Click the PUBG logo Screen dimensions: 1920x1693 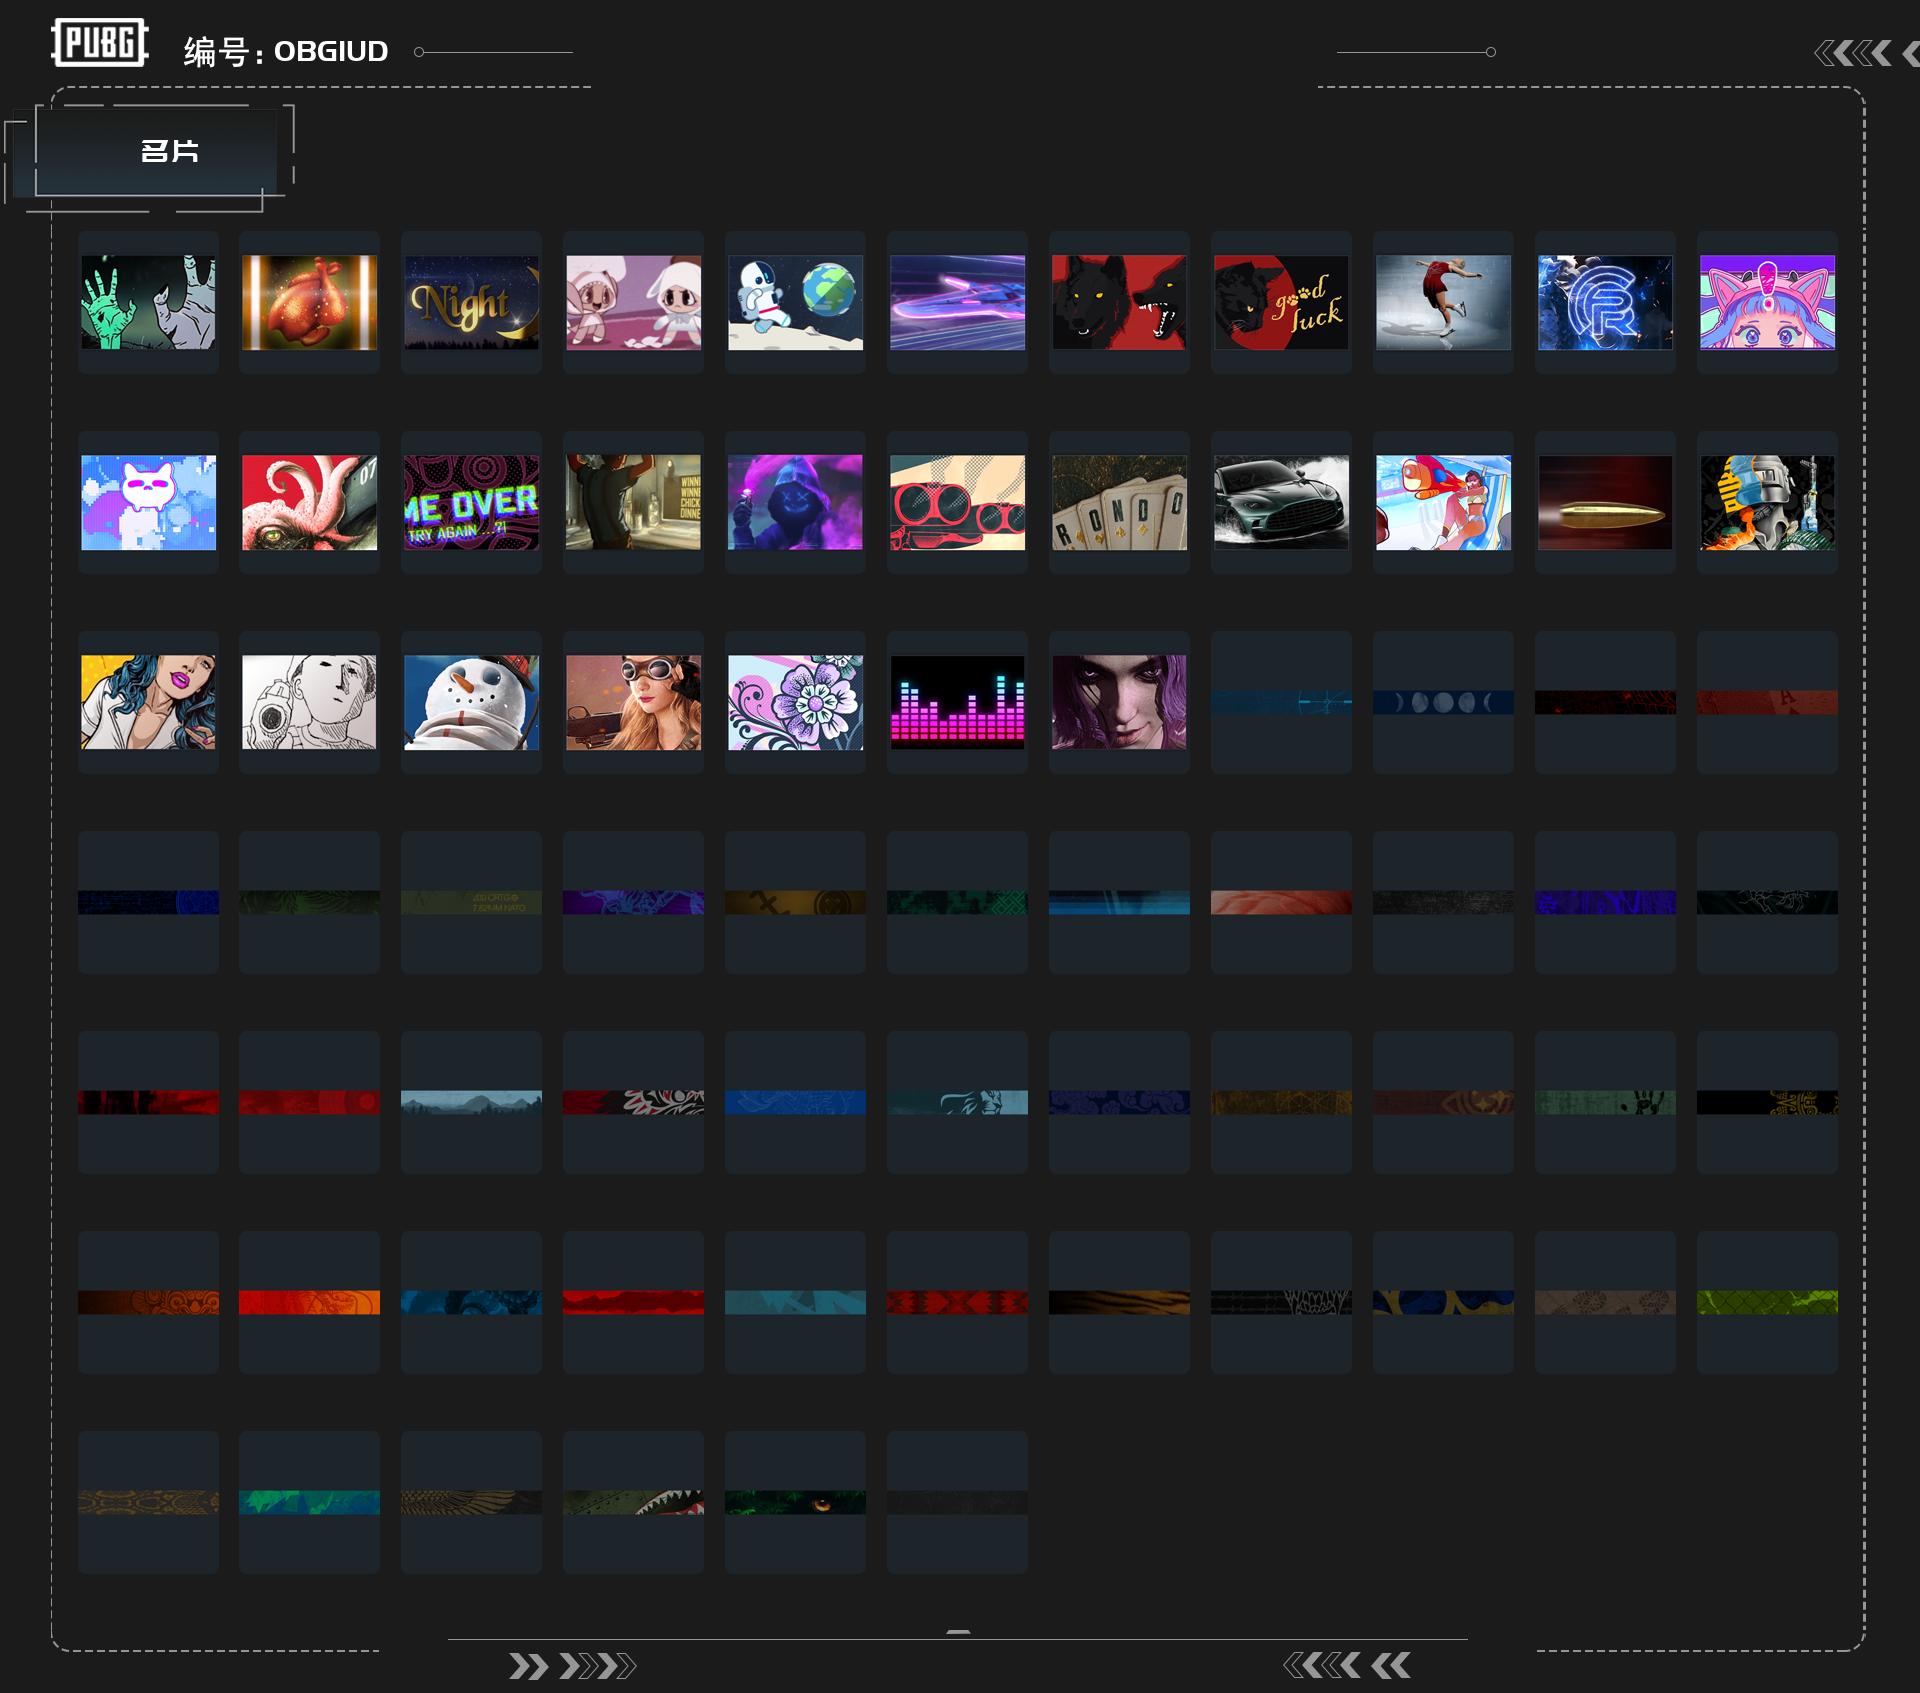point(99,43)
